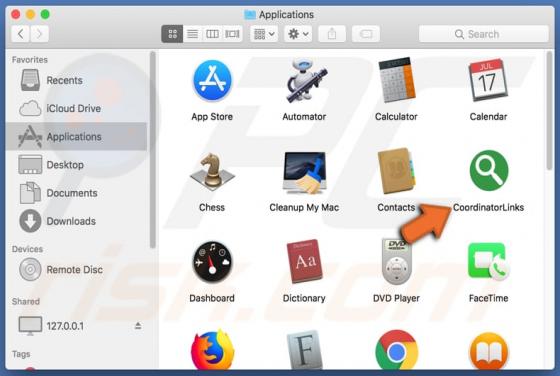Go forward with the right chevron
The height and width of the screenshot is (376, 560).
point(39,34)
